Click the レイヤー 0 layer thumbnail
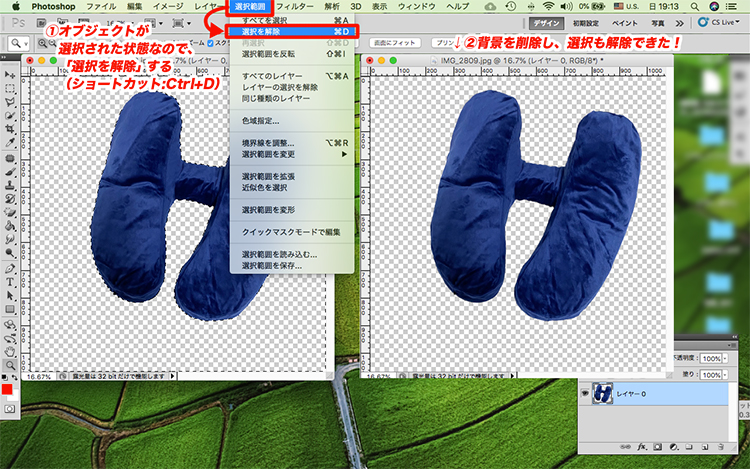Screen dimensions: 750x469 tap(602, 393)
